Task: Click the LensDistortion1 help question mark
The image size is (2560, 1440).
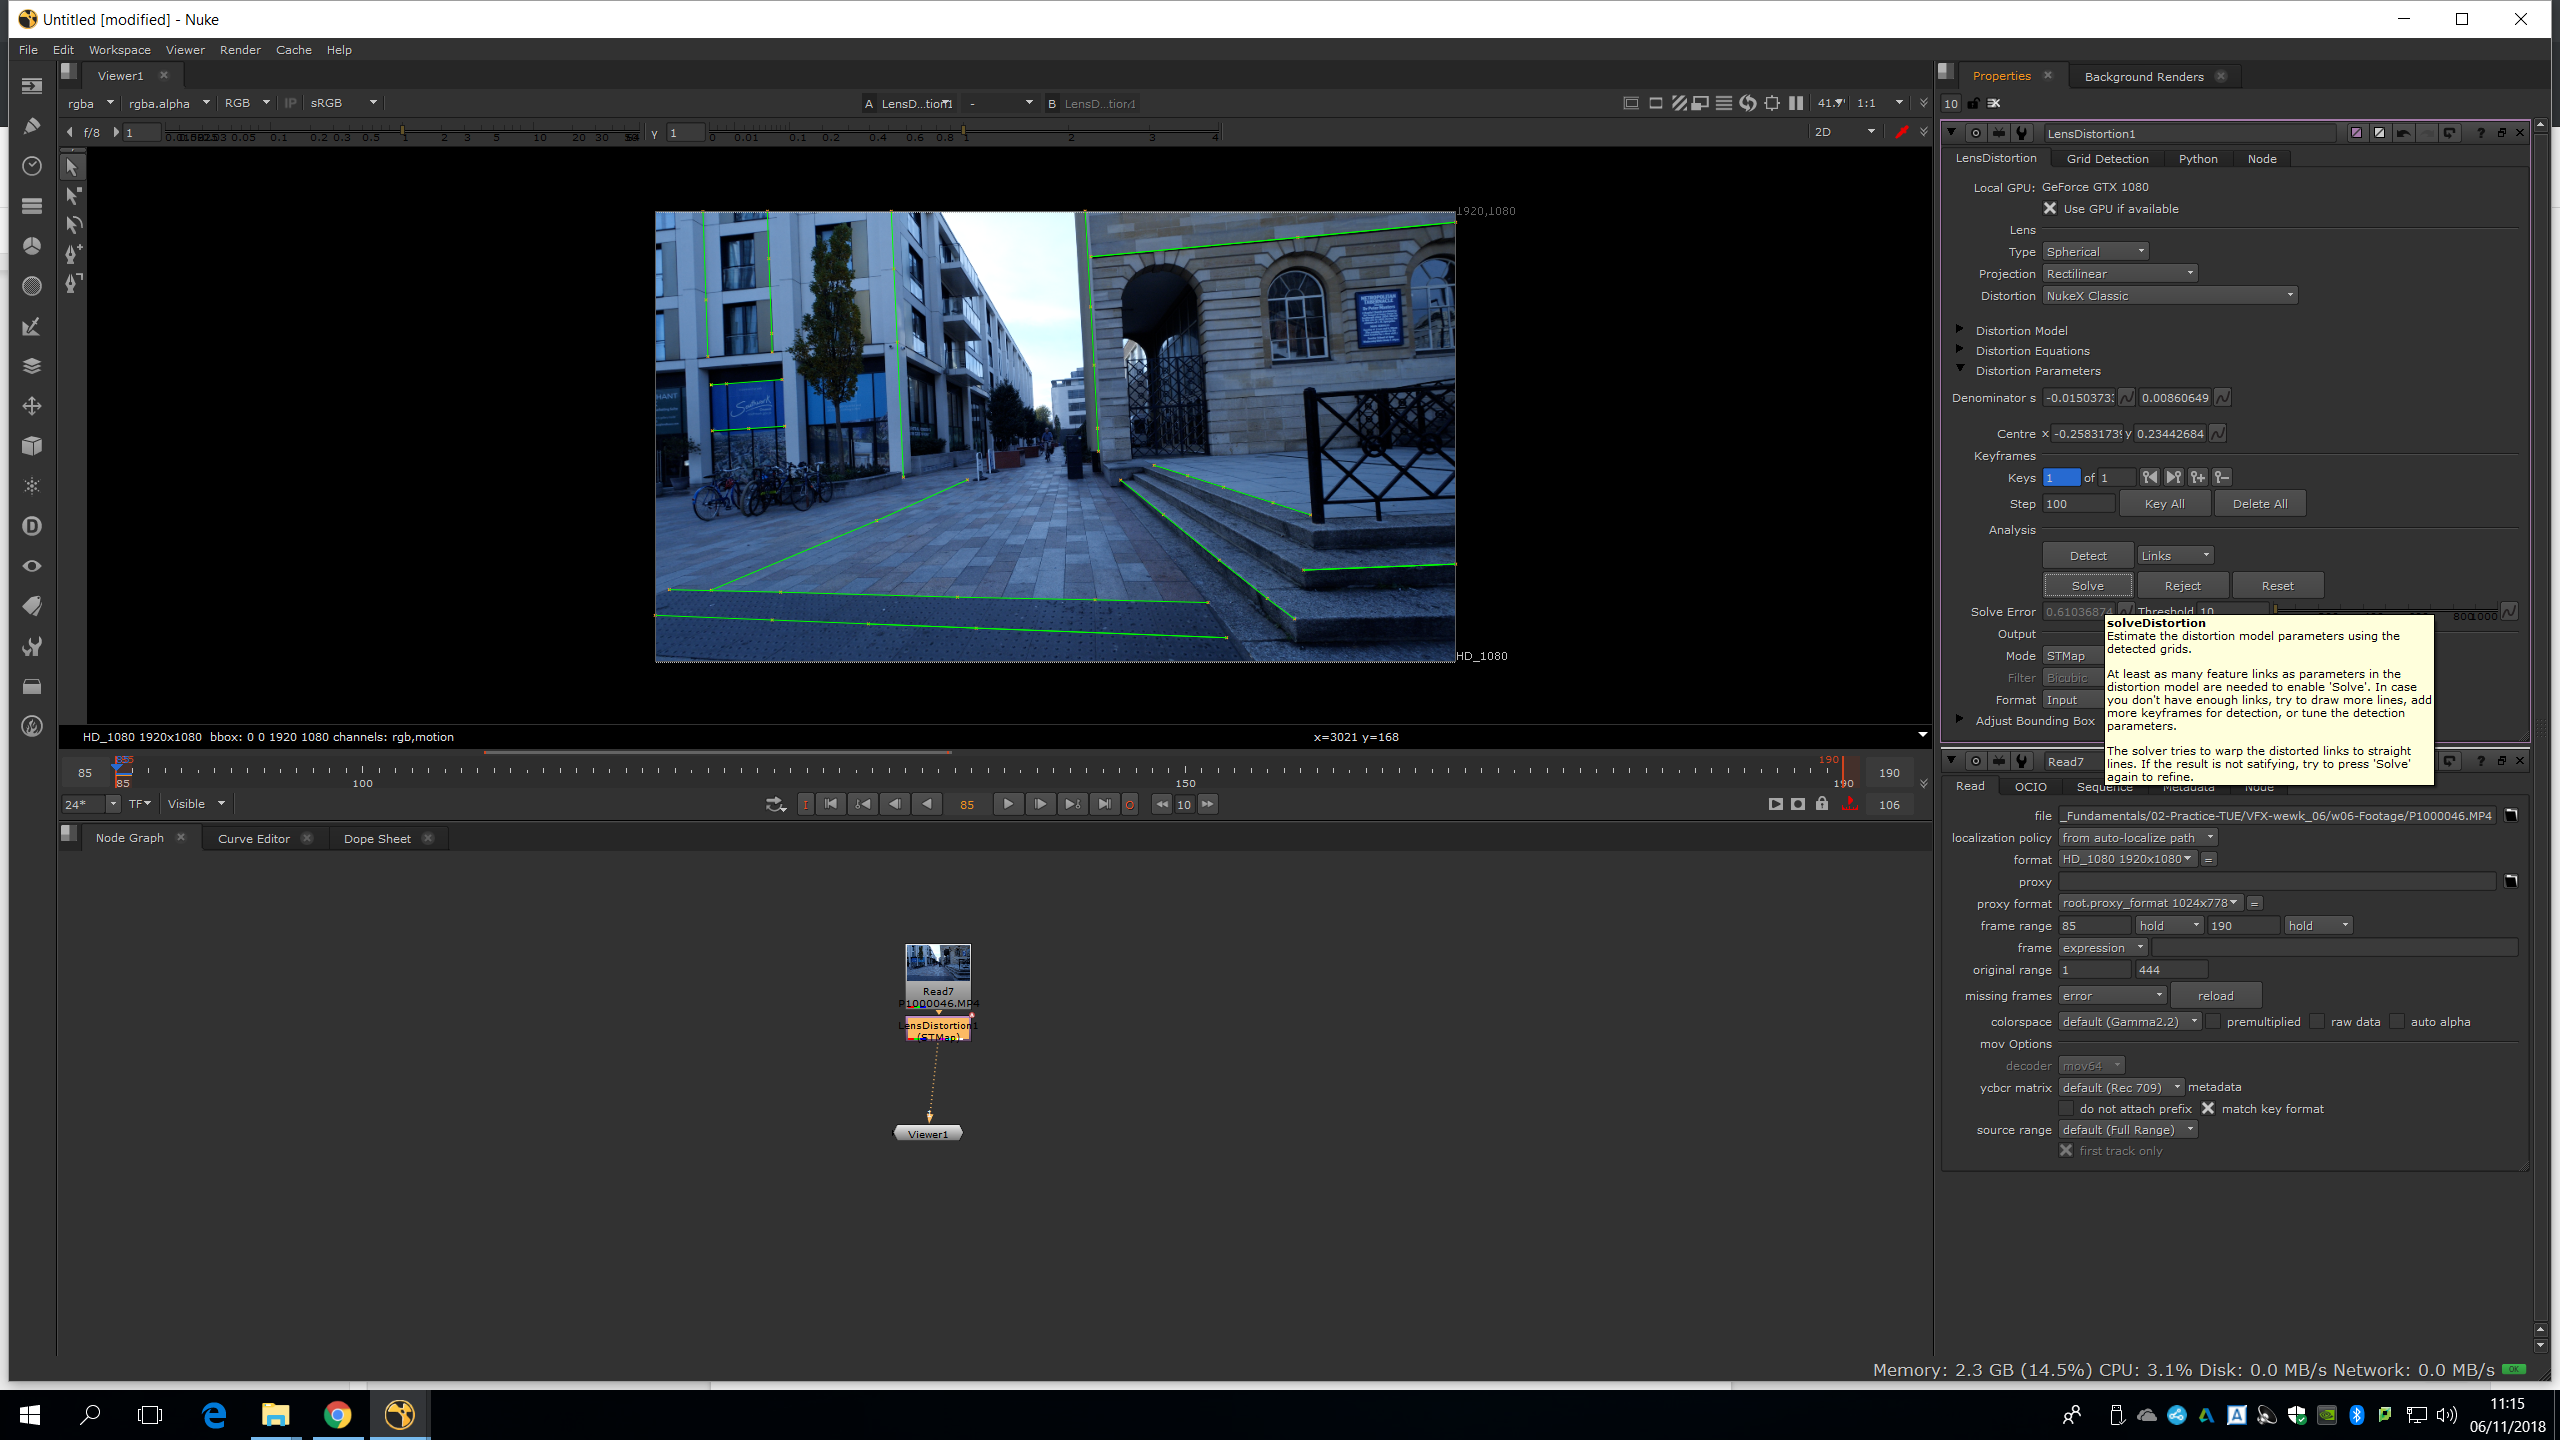Action: pyautogui.click(x=2480, y=133)
